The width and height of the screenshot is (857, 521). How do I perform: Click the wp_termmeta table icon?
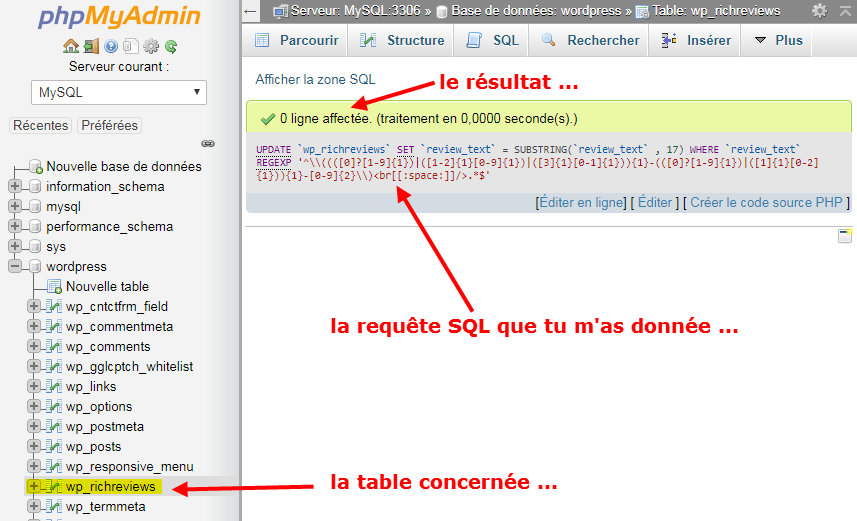pos(54,506)
